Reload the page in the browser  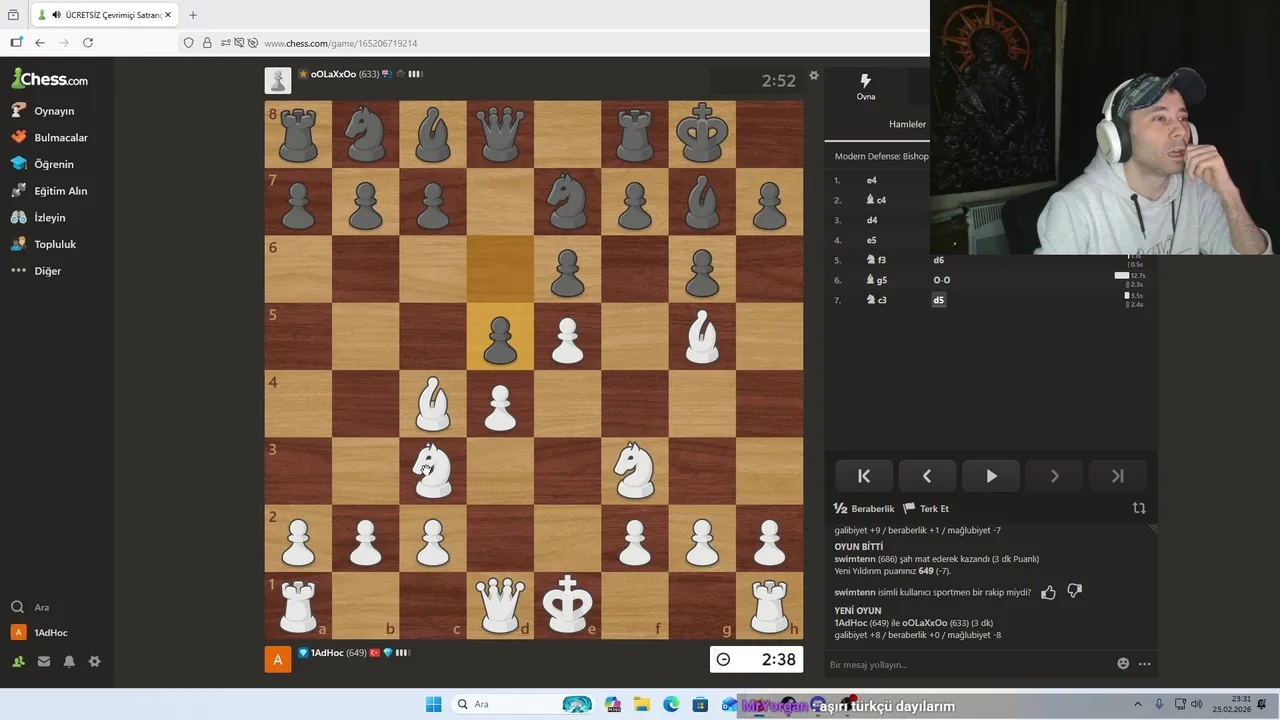tap(88, 43)
